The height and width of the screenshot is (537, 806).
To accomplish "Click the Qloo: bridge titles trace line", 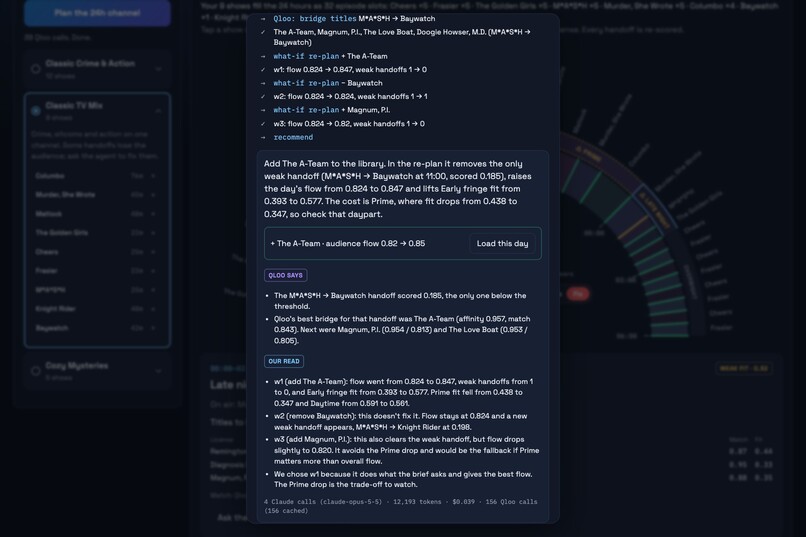I will [354, 18].
